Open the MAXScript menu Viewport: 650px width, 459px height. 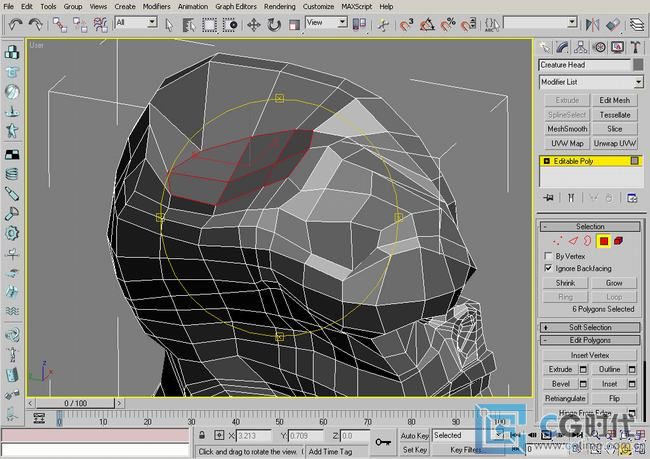(x=357, y=7)
